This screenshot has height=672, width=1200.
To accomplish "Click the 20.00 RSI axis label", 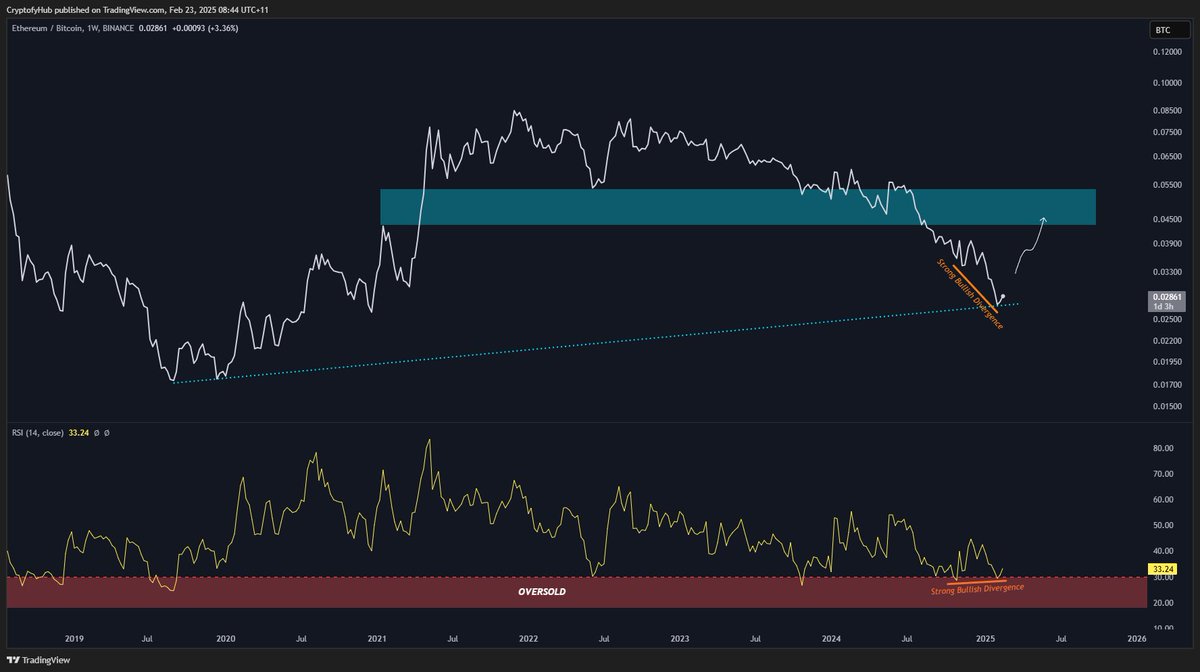I will pyautogui.click(x=1163, y=603).
